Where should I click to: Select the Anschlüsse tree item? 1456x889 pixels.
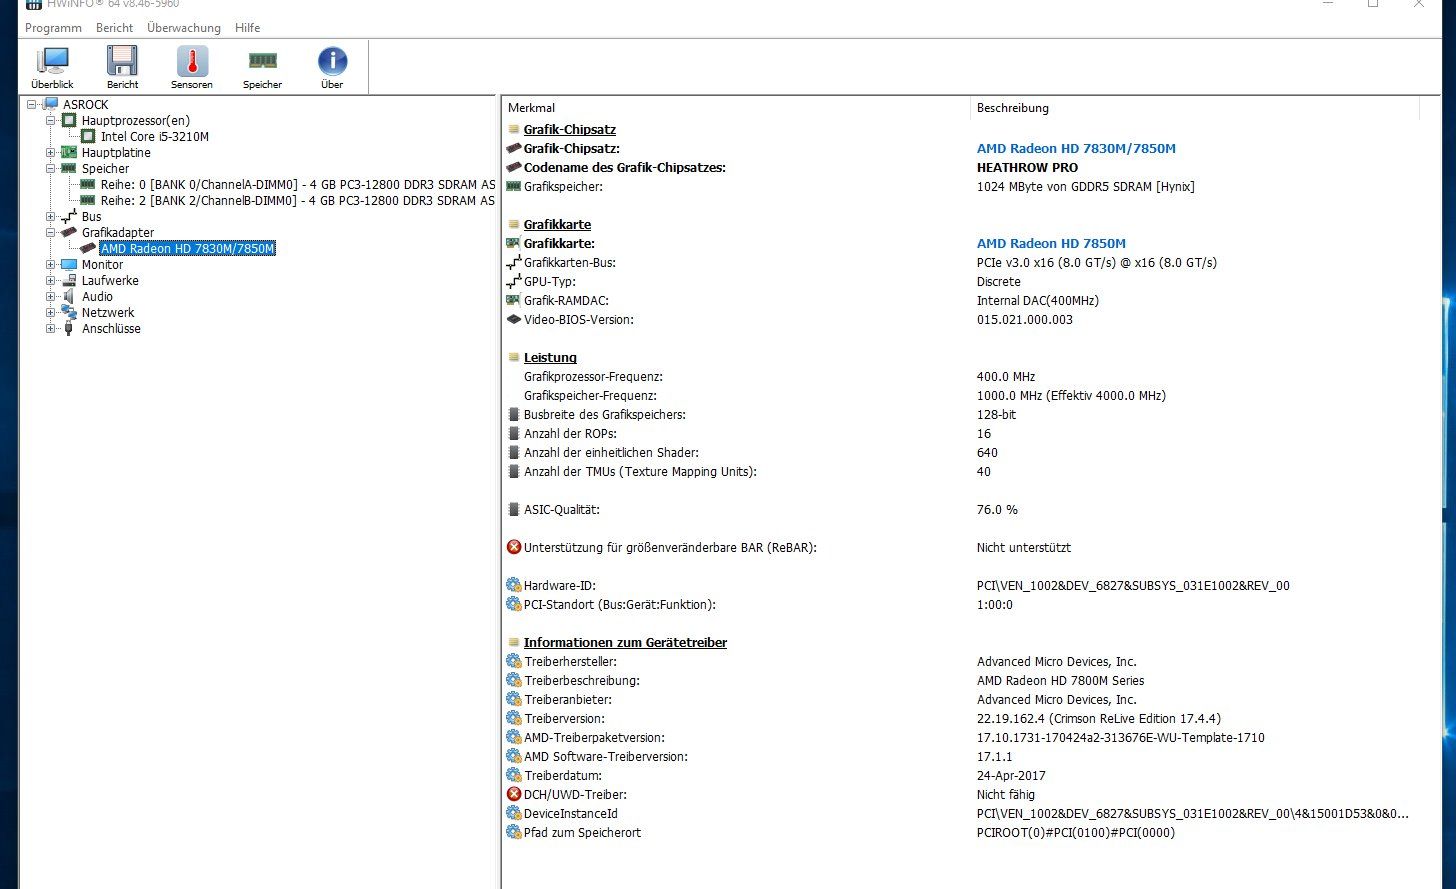pos(111,328)
